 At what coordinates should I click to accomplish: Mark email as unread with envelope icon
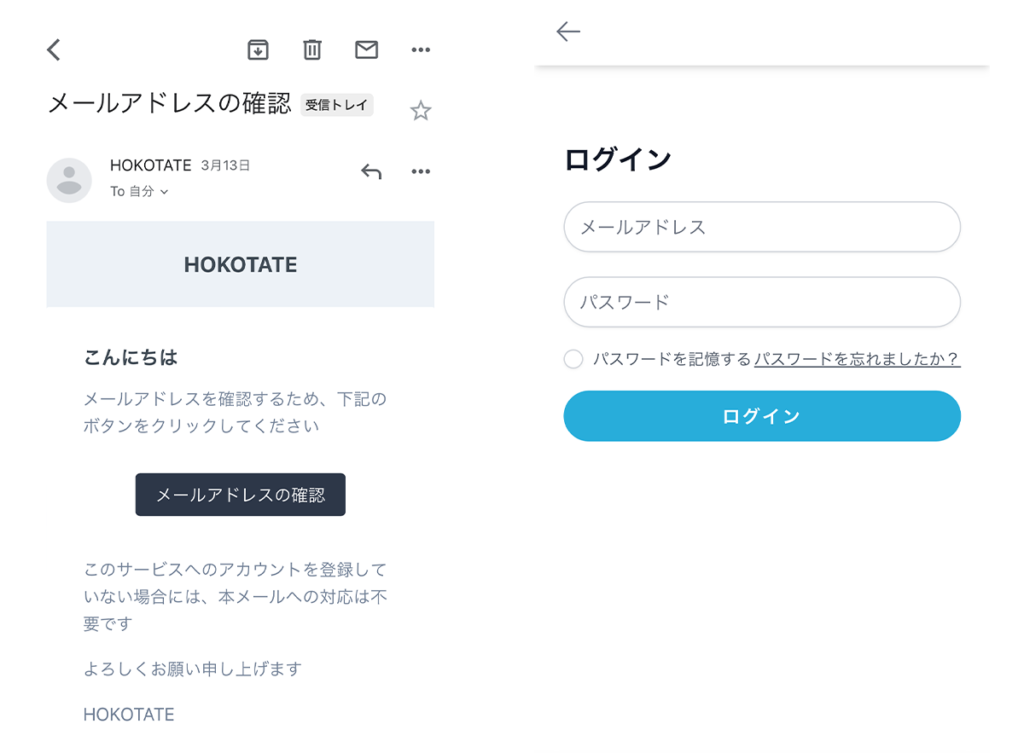pos(366,50)
